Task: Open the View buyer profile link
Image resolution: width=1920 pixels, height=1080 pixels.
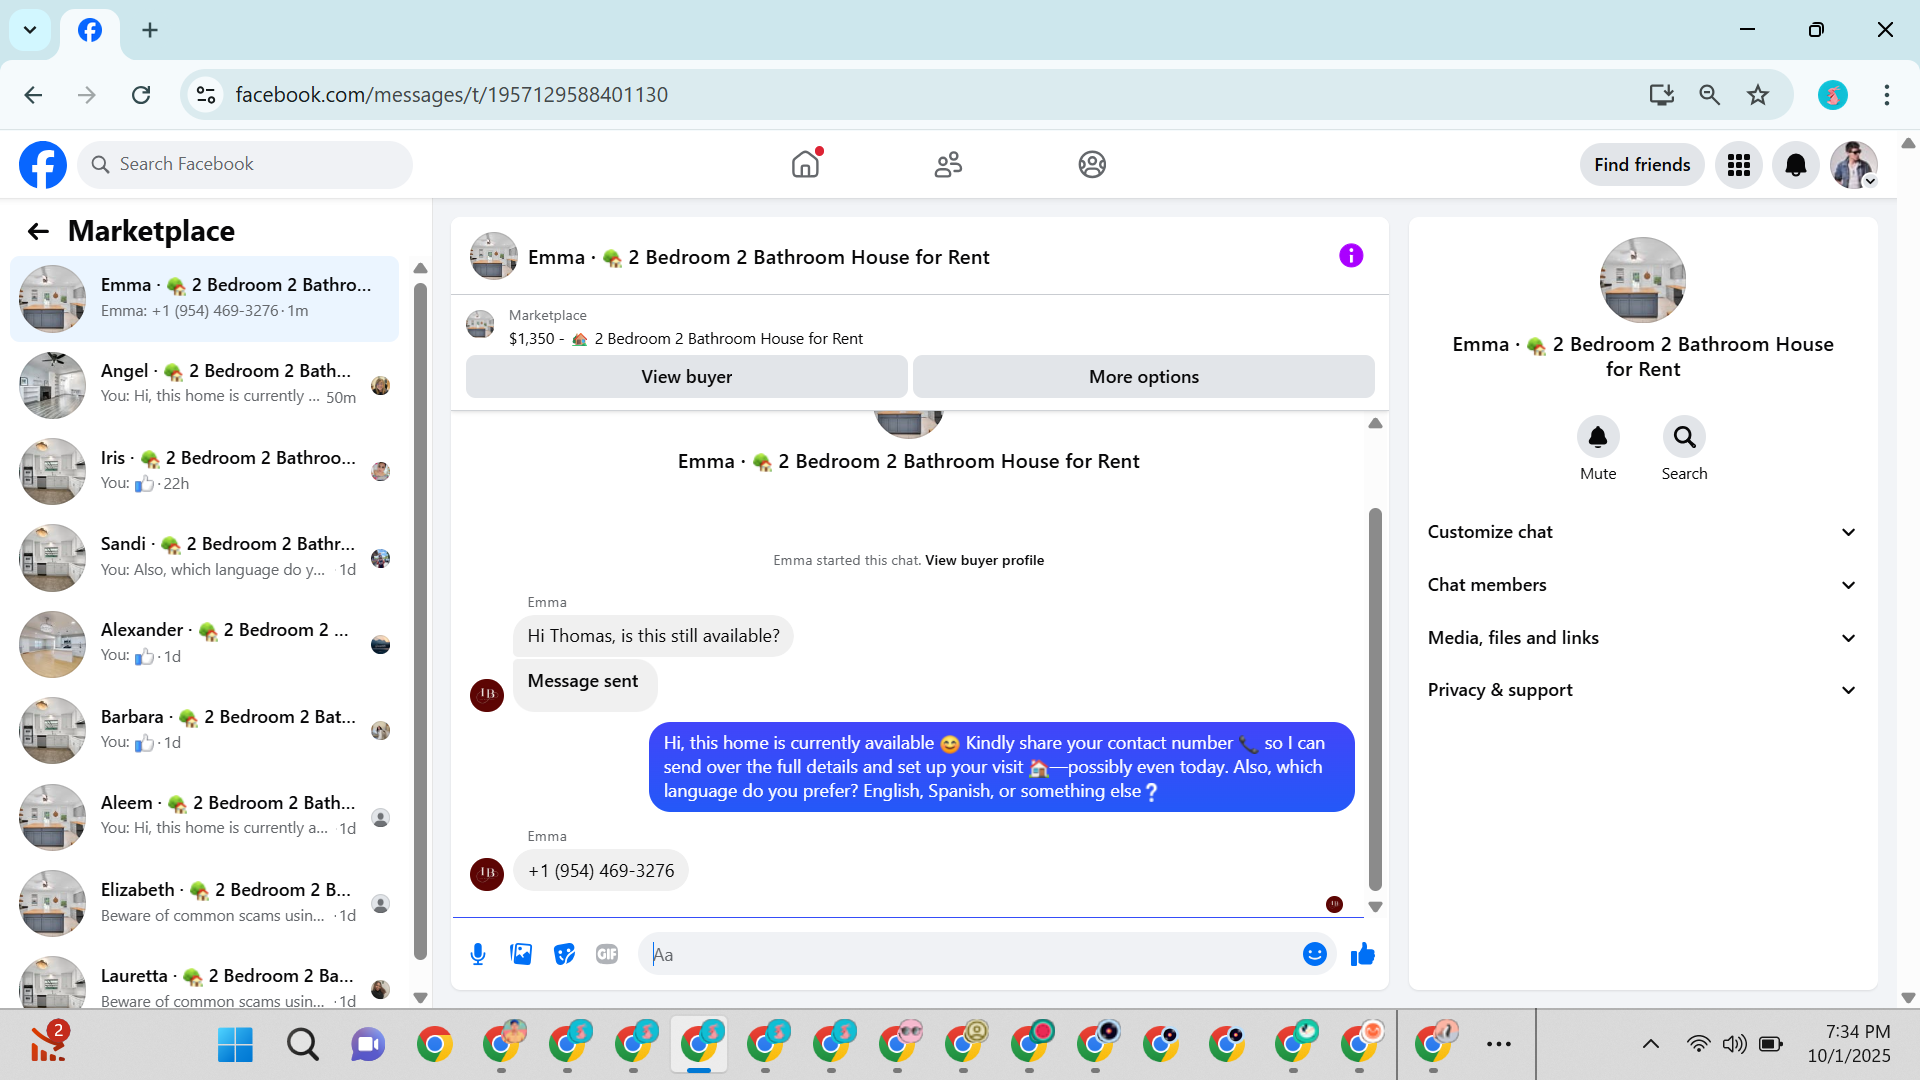Action: (984, 561)
